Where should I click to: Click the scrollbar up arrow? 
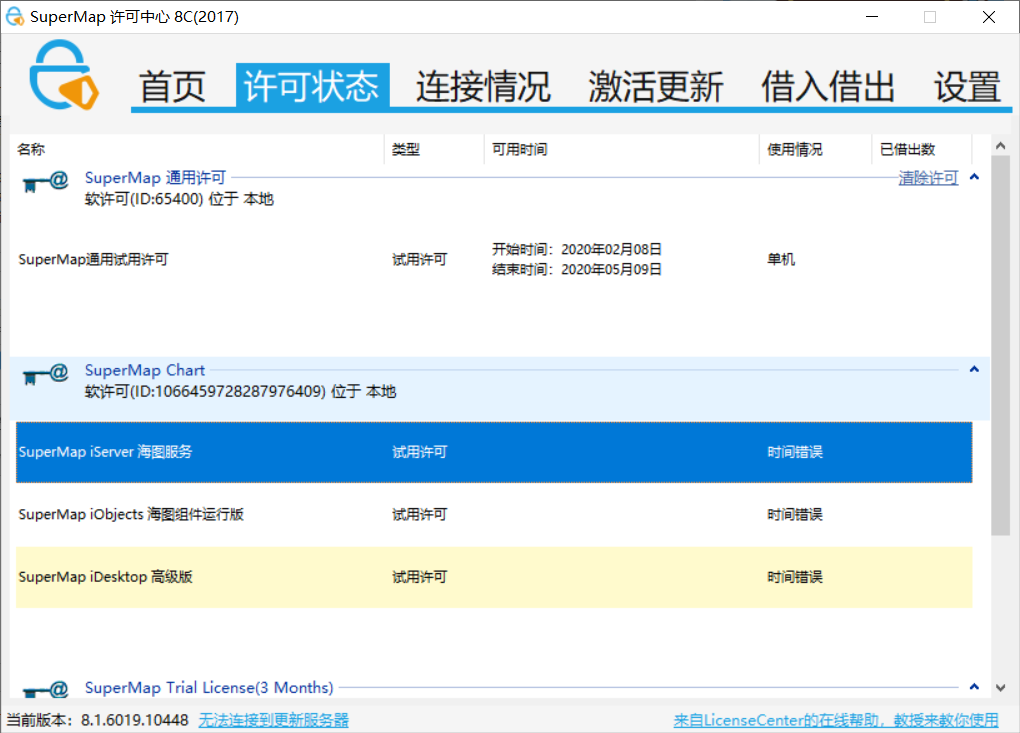point(1000,146)
